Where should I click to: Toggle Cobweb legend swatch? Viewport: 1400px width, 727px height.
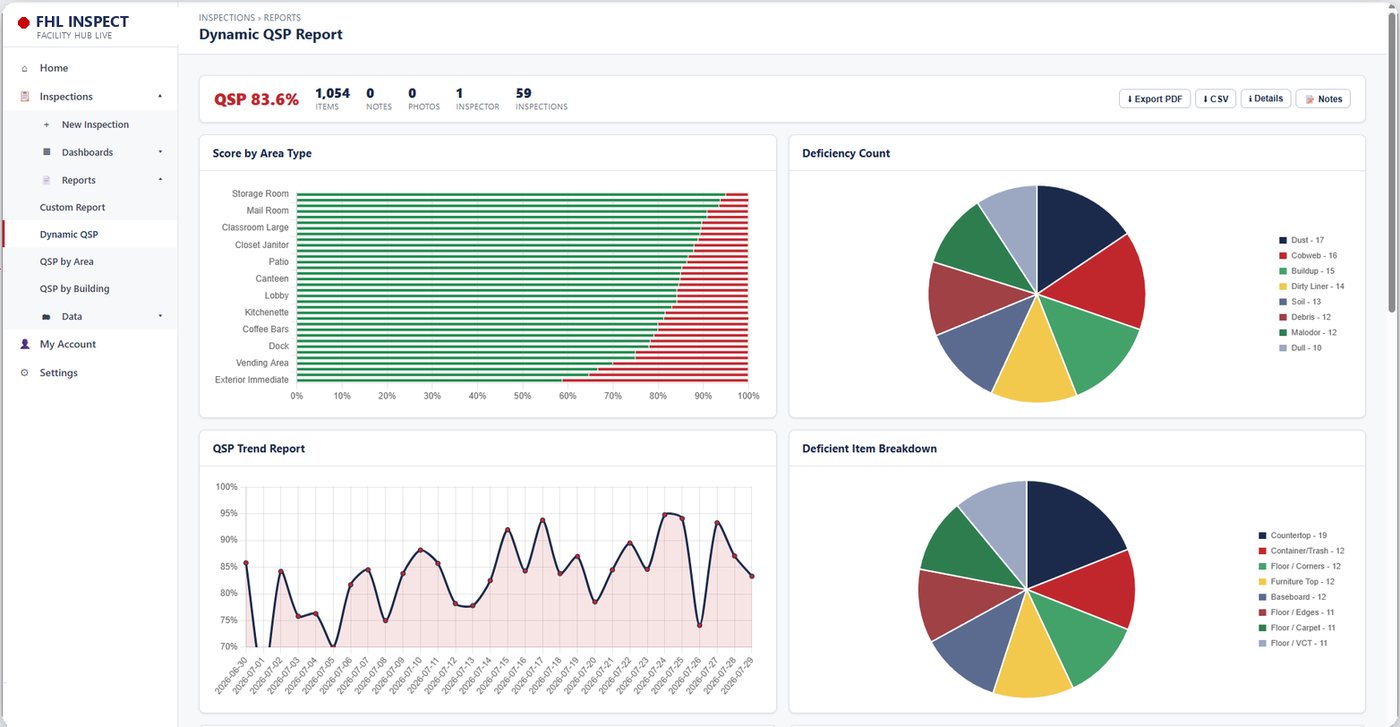coord(1283,256)
